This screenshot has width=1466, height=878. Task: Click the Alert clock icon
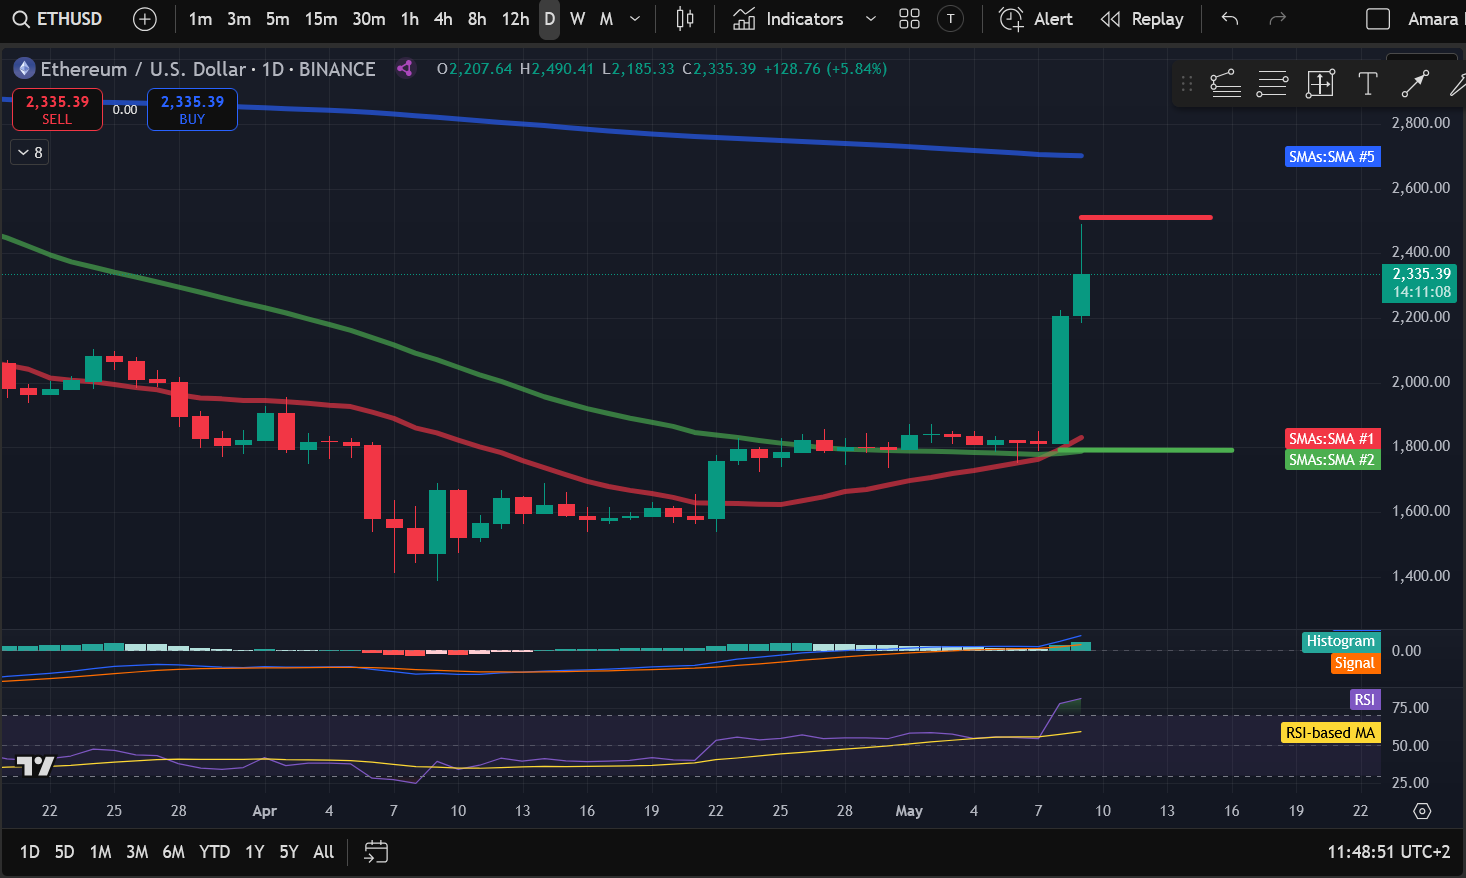click(x=1012, y=19)
